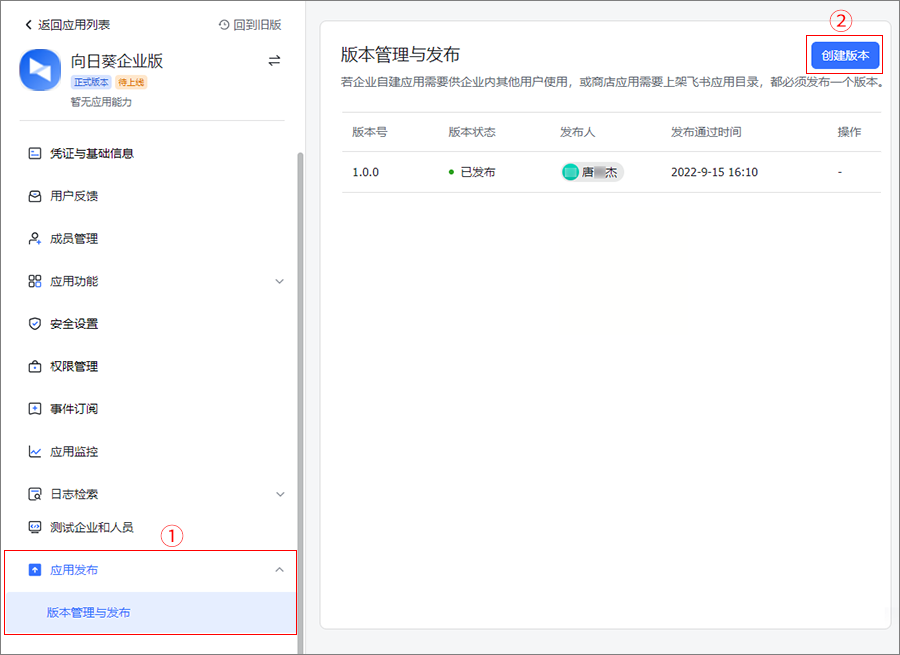Click the 事件订阅 icon
900x655 pixels.
pyautogui.click(x=35, y=409)
